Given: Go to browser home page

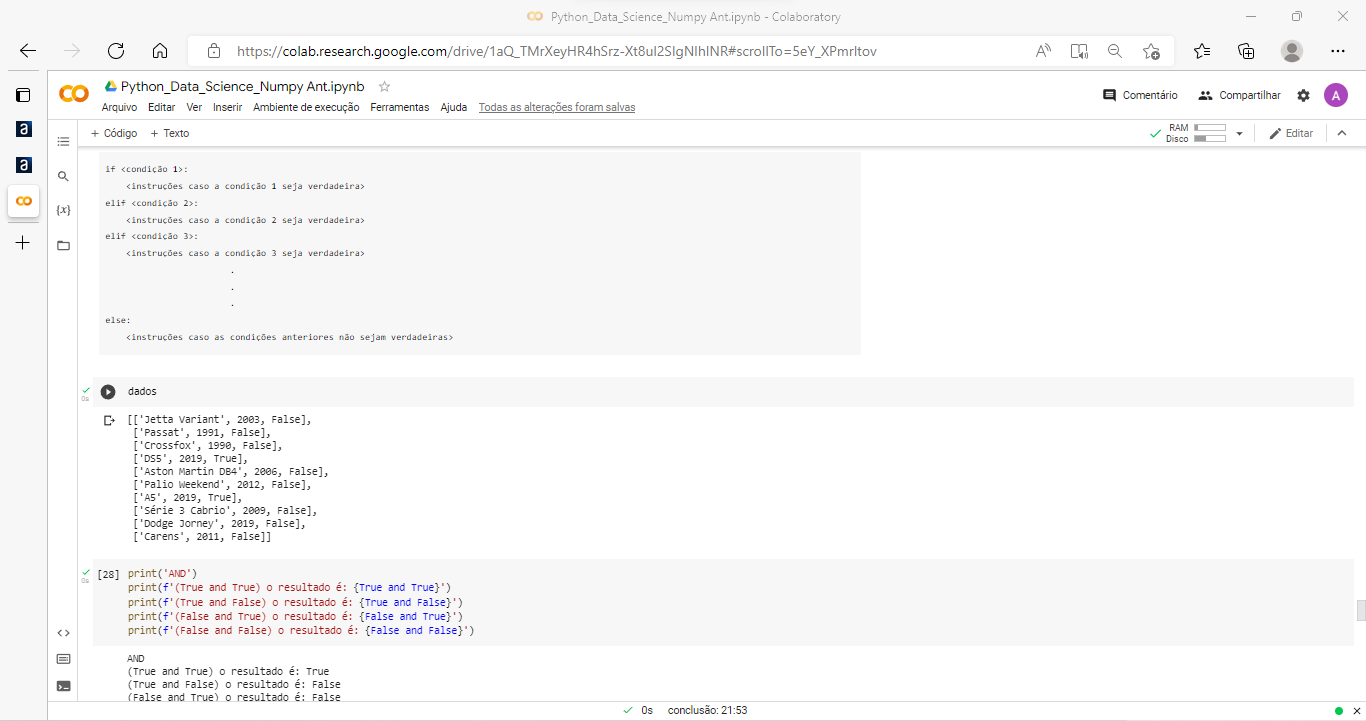Looking at the screenshot, I should 160,51.
